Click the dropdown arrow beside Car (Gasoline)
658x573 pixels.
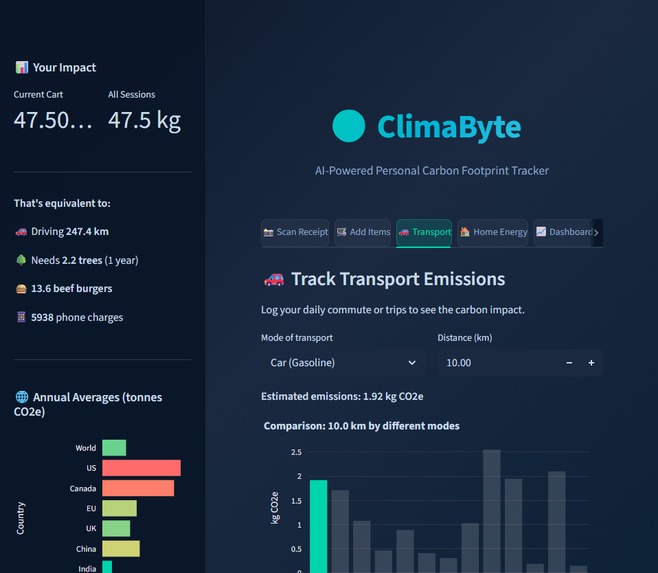412,363
